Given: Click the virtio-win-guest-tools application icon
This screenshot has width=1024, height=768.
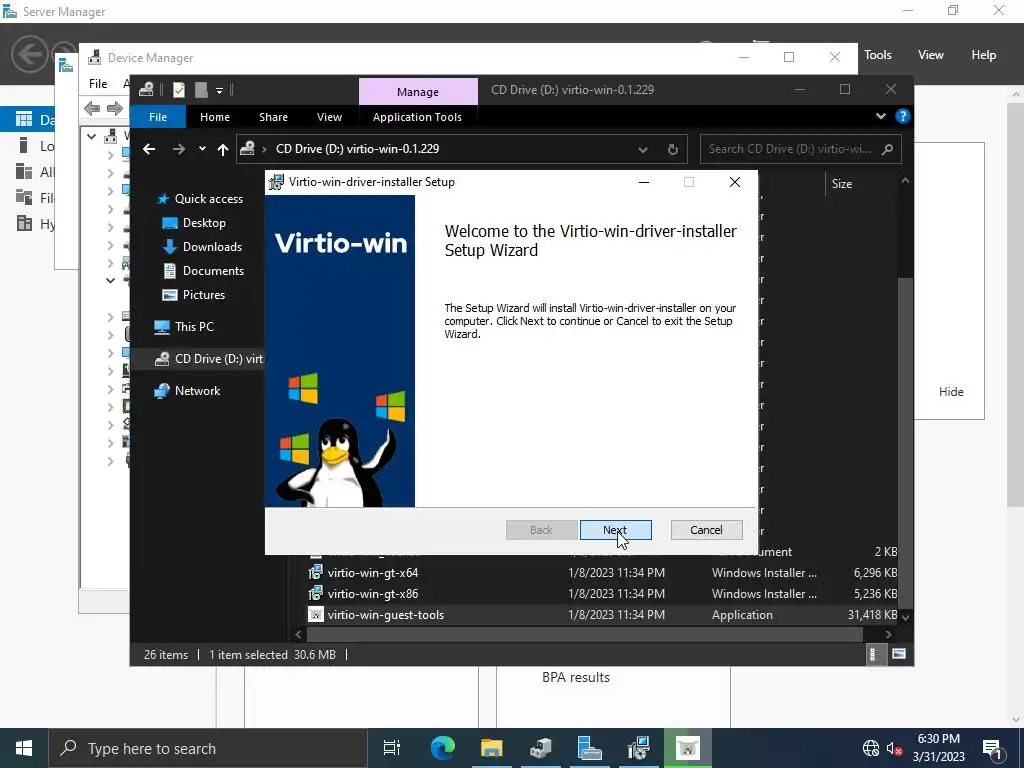Looking at the screenshot, I should click(x=315, y=615).
